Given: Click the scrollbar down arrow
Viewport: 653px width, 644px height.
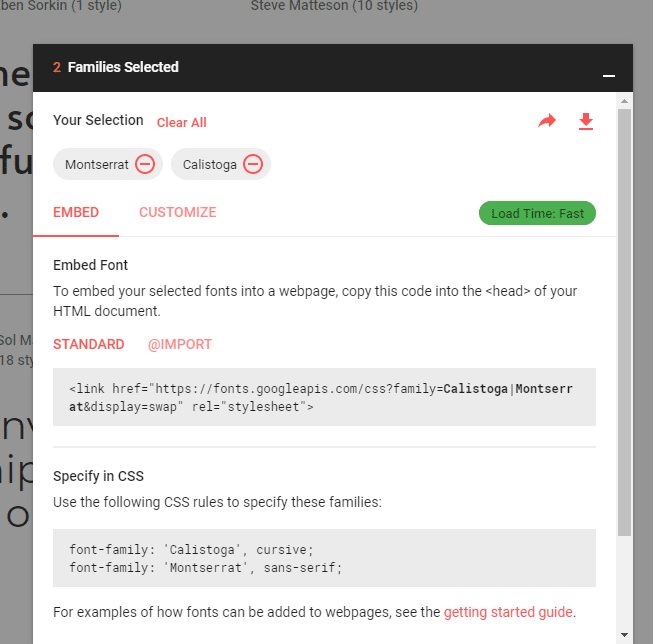Looking at the screenshot, I should [624, 635].
